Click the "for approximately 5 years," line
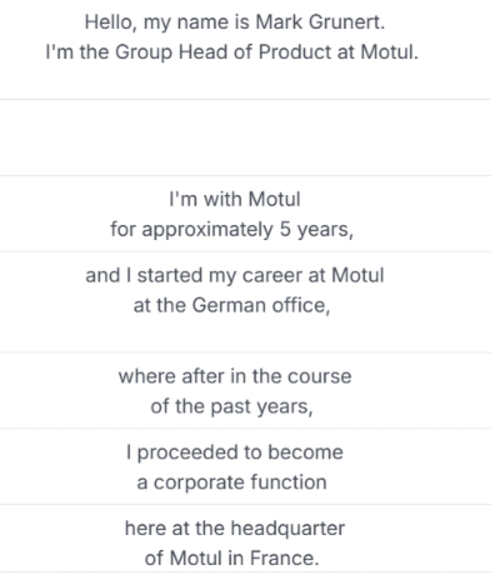This screenshot has height=575, width=491. pos(232,230)
